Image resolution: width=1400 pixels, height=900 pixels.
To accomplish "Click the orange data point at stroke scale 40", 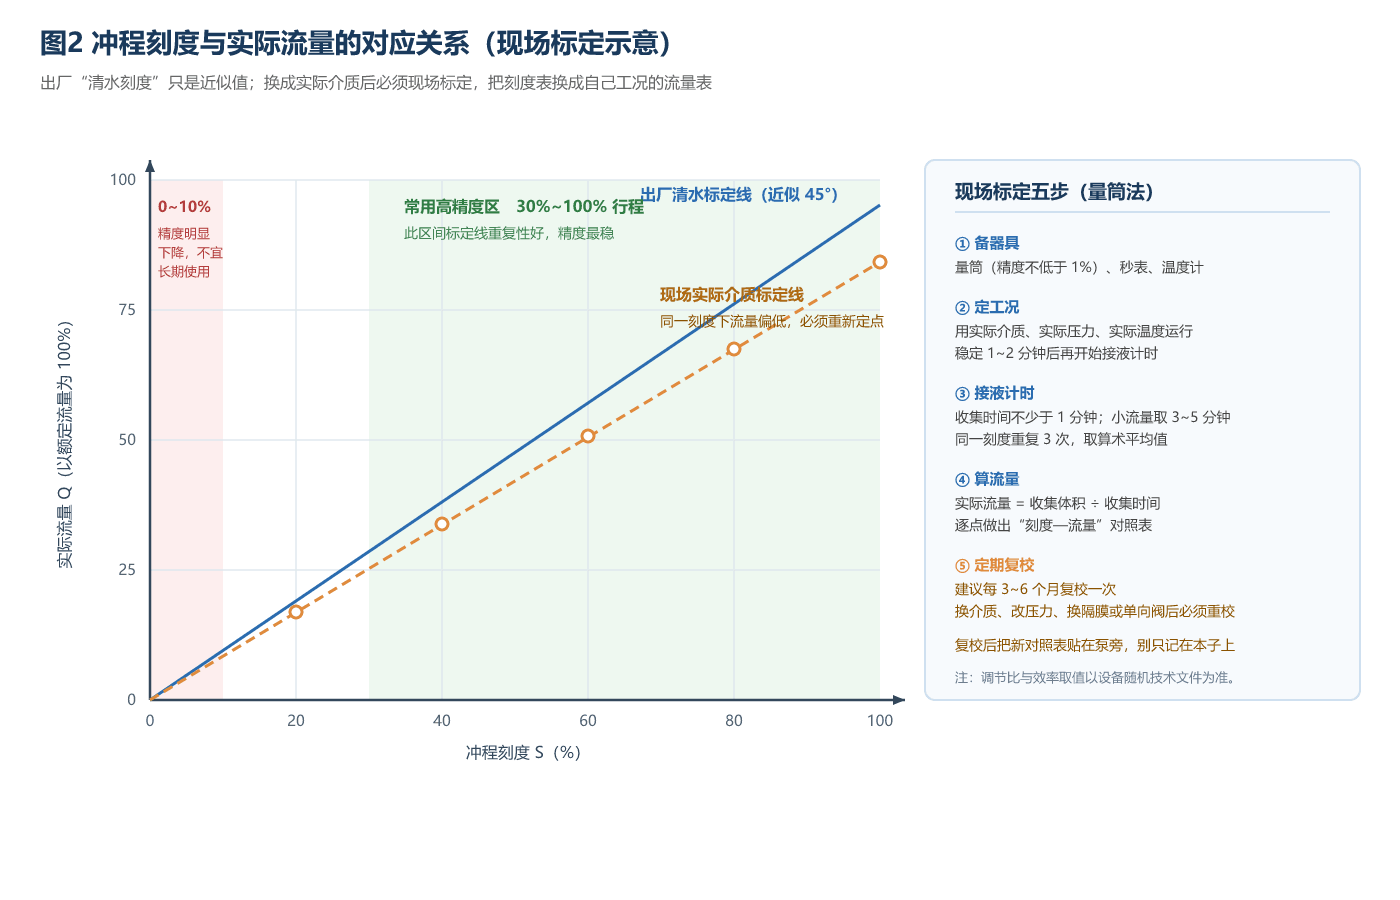I will 442,524.
